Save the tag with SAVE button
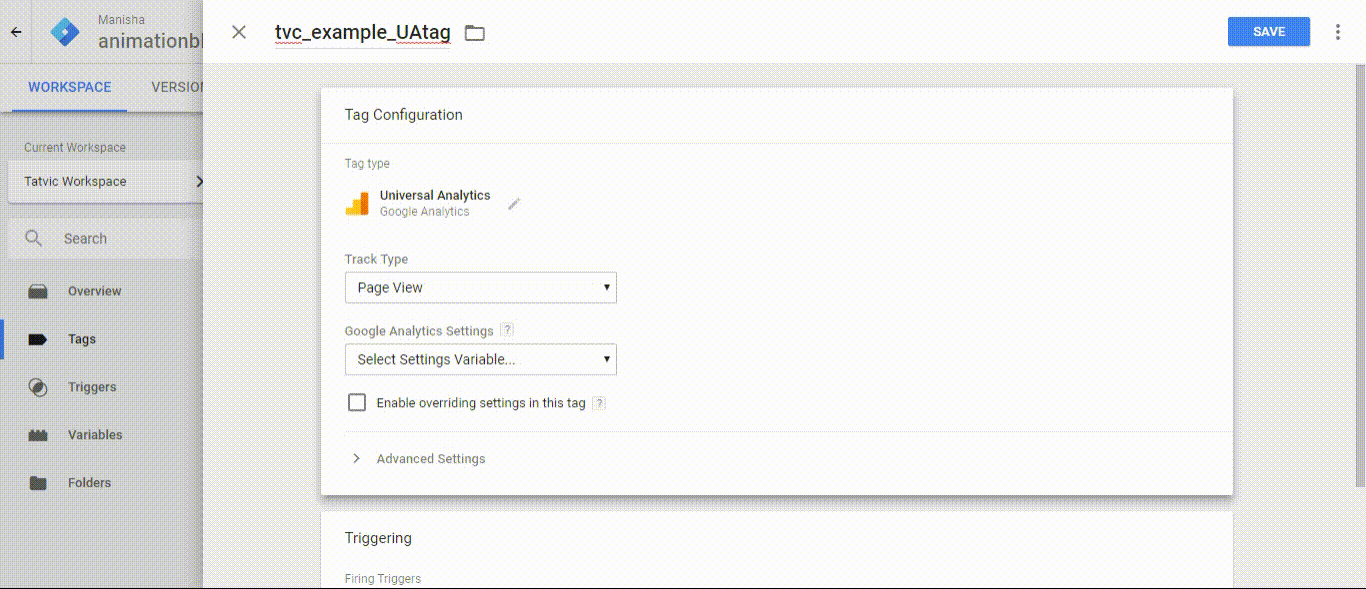 [1269, 31]
